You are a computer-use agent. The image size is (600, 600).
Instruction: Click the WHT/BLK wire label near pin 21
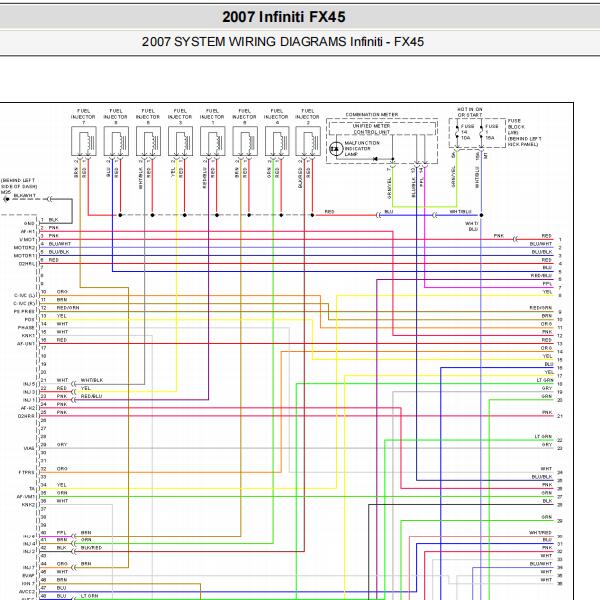92,380
